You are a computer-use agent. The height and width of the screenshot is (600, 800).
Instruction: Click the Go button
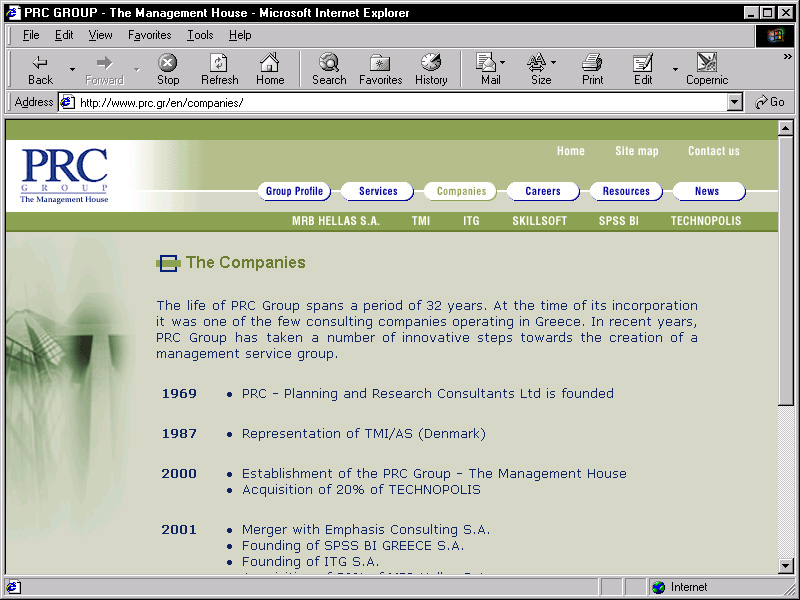[x=770, y=102]
